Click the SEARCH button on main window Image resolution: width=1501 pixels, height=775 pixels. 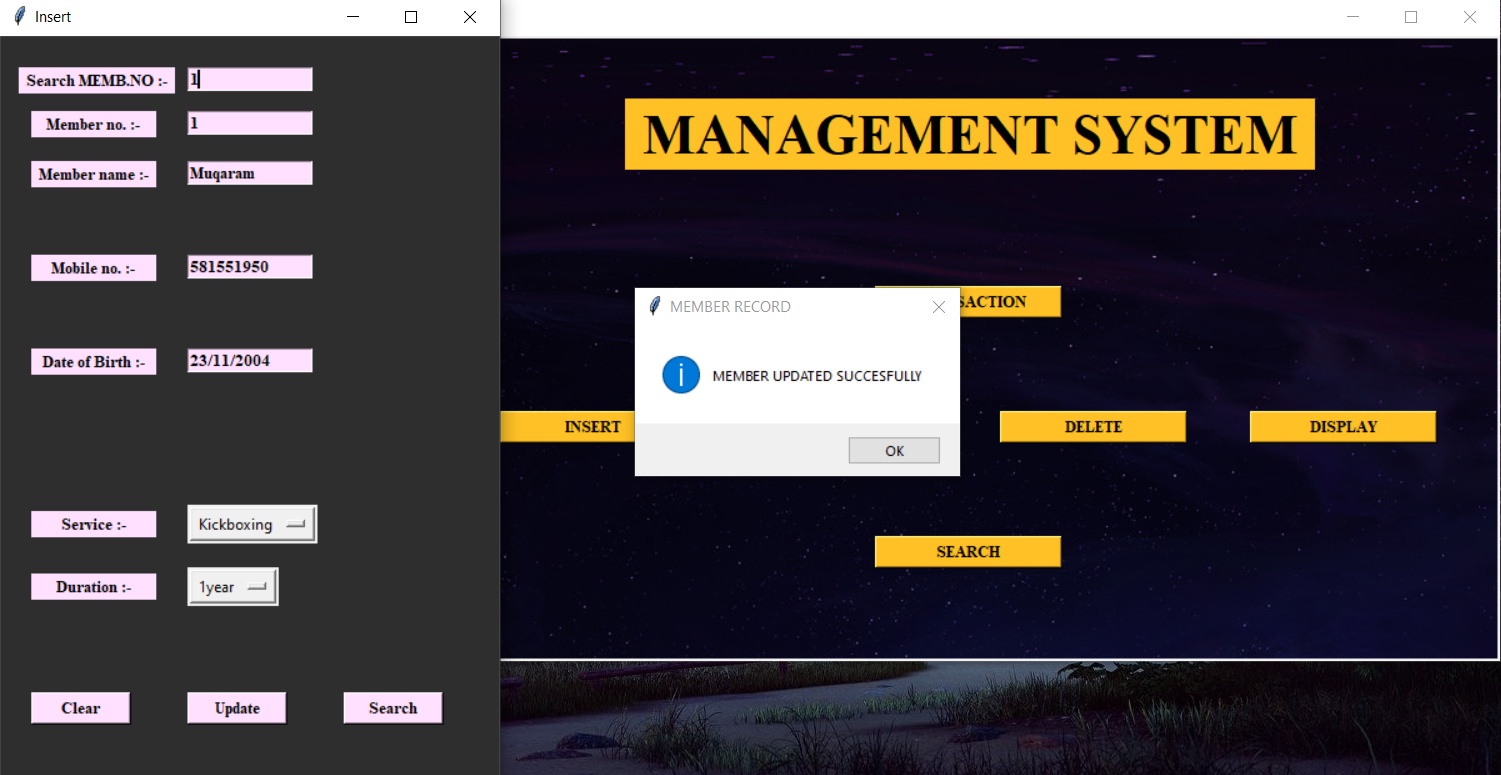coord(967,551)
